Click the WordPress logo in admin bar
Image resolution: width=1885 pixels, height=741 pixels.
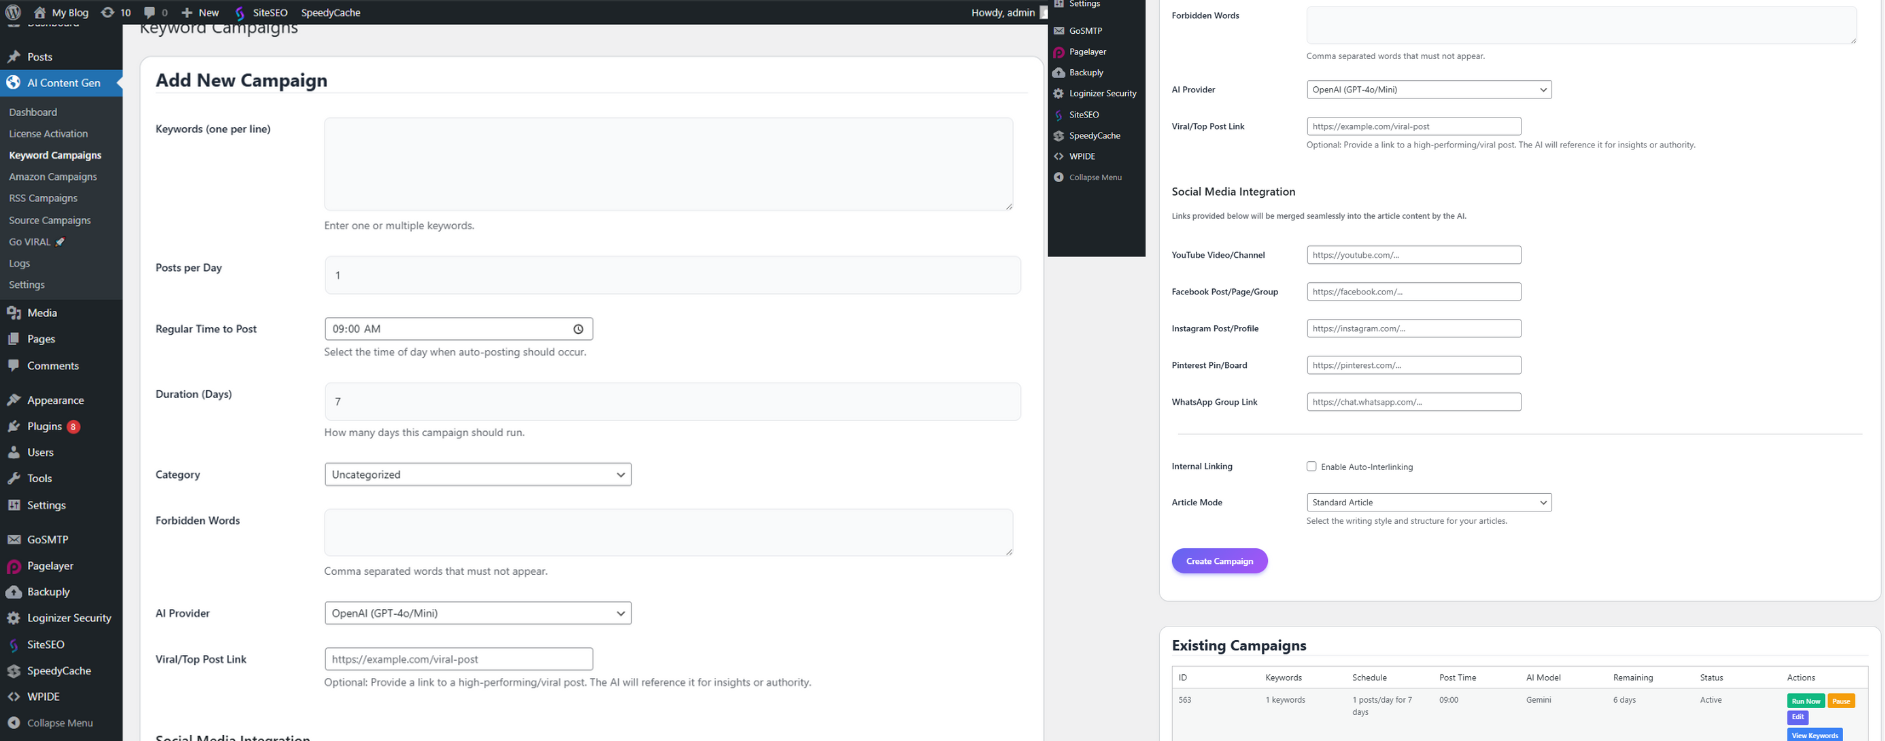coord(13,12)
